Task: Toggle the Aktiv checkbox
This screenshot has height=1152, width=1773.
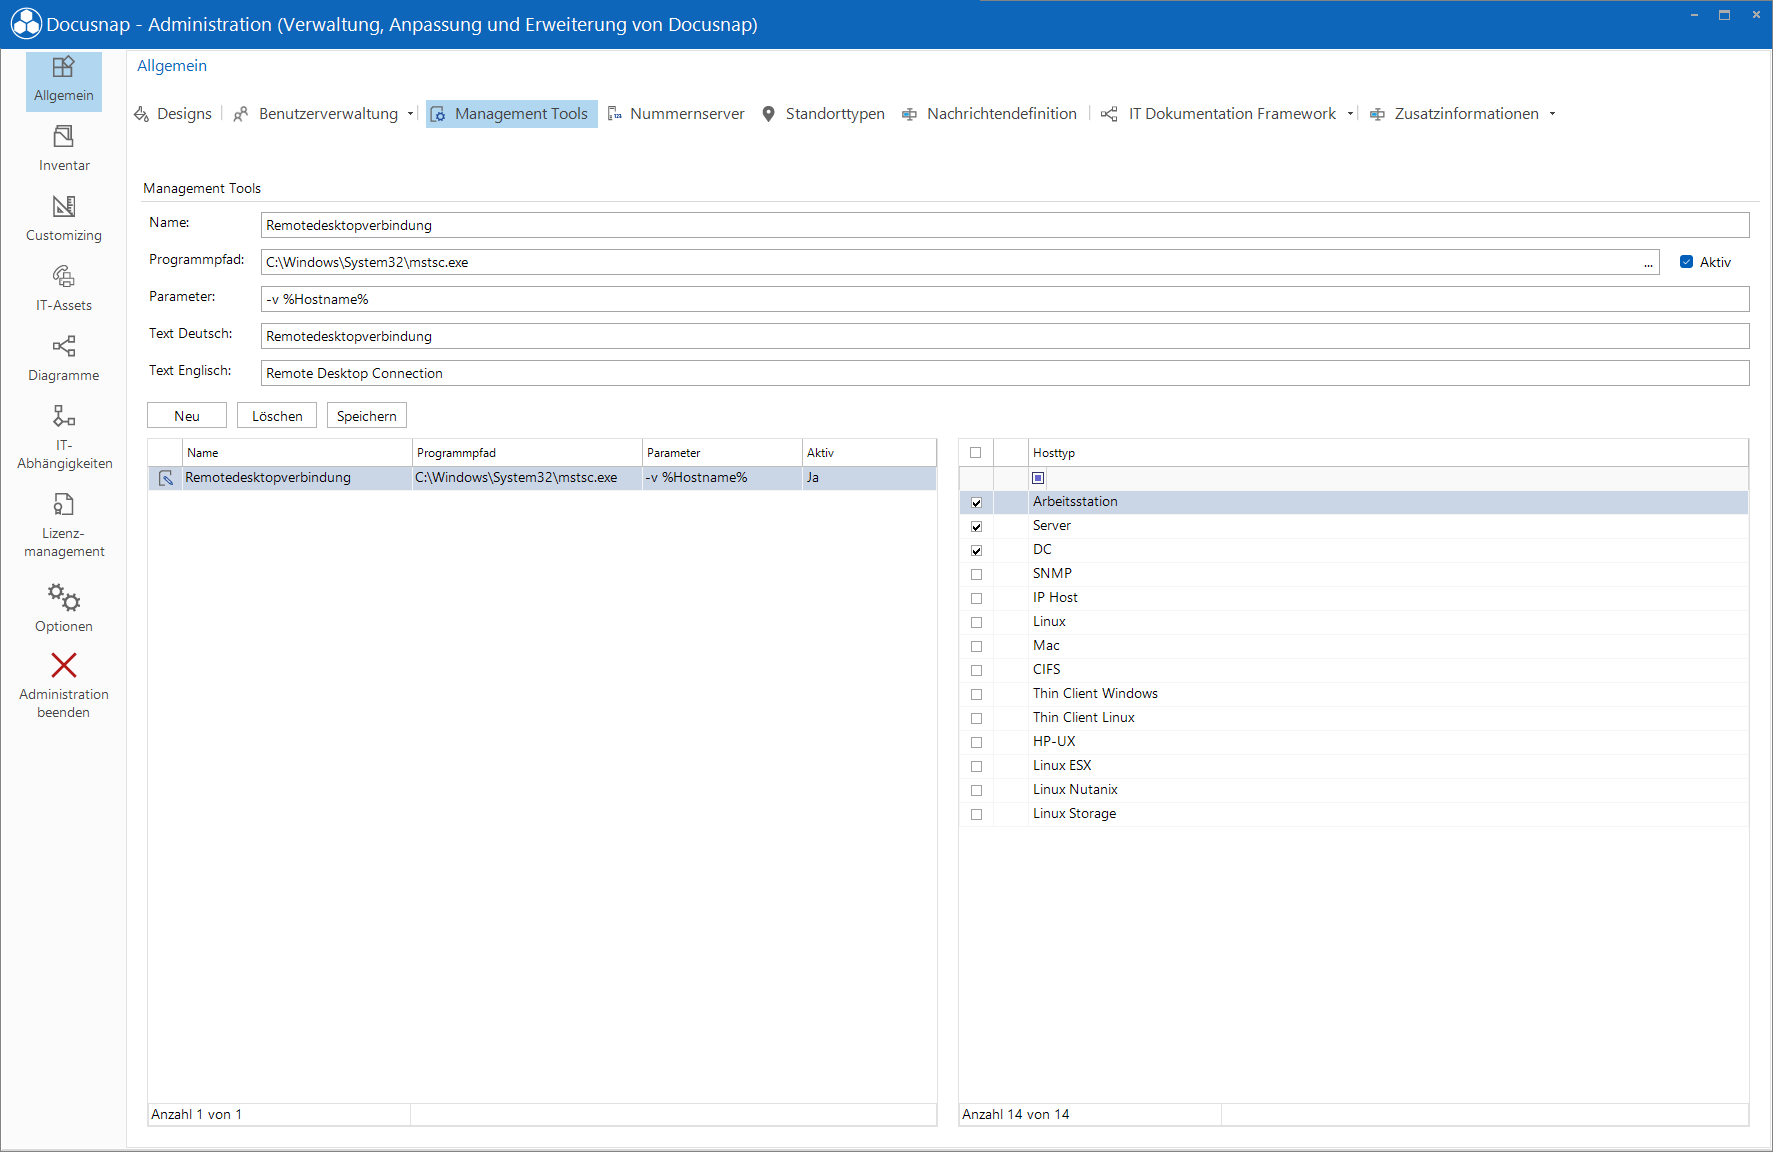Action: point(1686,262)
